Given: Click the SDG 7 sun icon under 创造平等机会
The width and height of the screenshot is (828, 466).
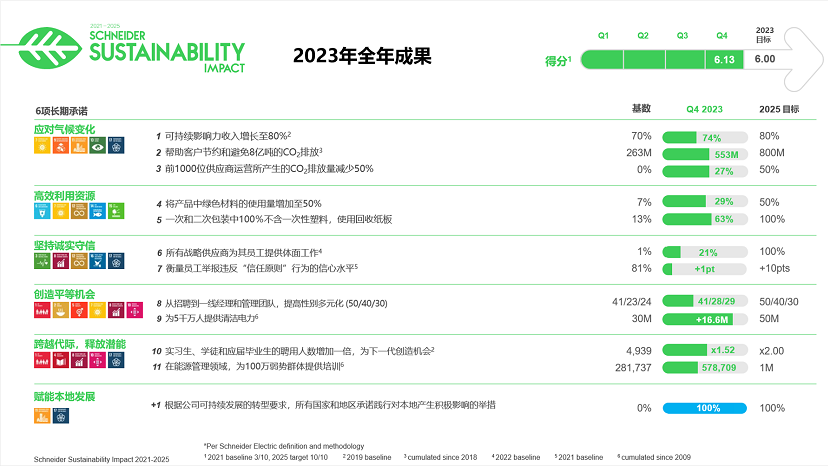Looking at the screenshot, I should pyautogui.click(x=98, y=310).
